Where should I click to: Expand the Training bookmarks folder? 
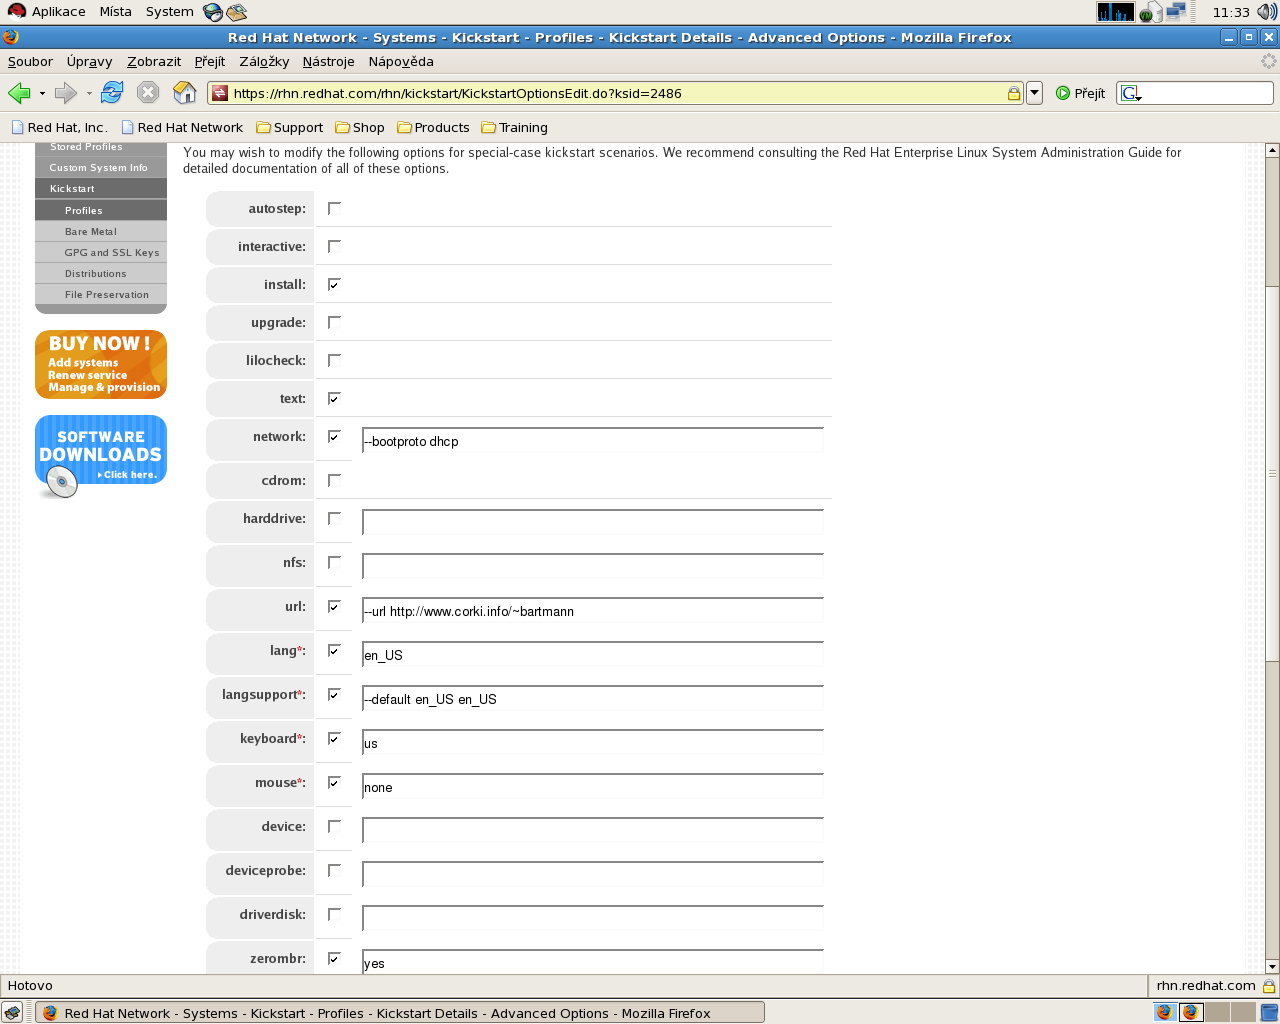(514, 128)
